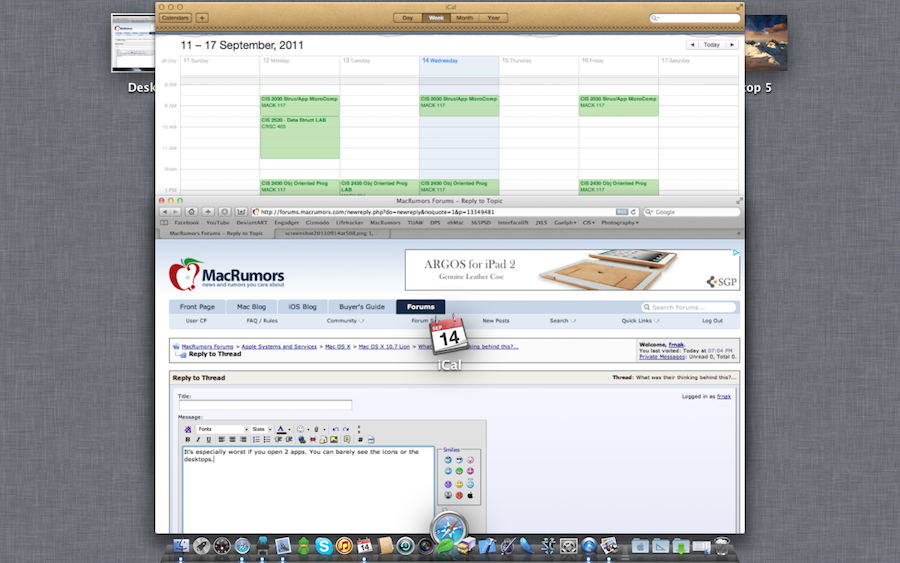The height and width of the screenshot is (563, 900).
Task: Insert an ordered list in the editor
Action: point(257,440)
